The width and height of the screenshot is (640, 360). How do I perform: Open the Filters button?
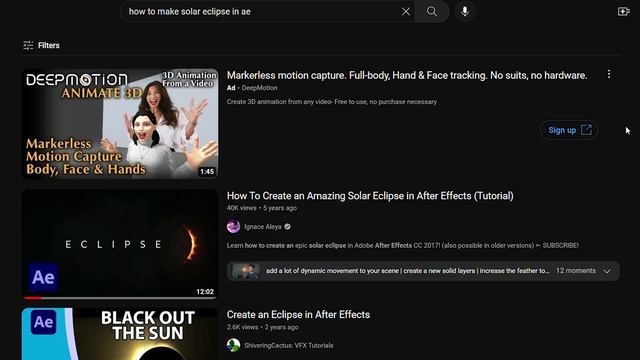click(x=42, y=45)
